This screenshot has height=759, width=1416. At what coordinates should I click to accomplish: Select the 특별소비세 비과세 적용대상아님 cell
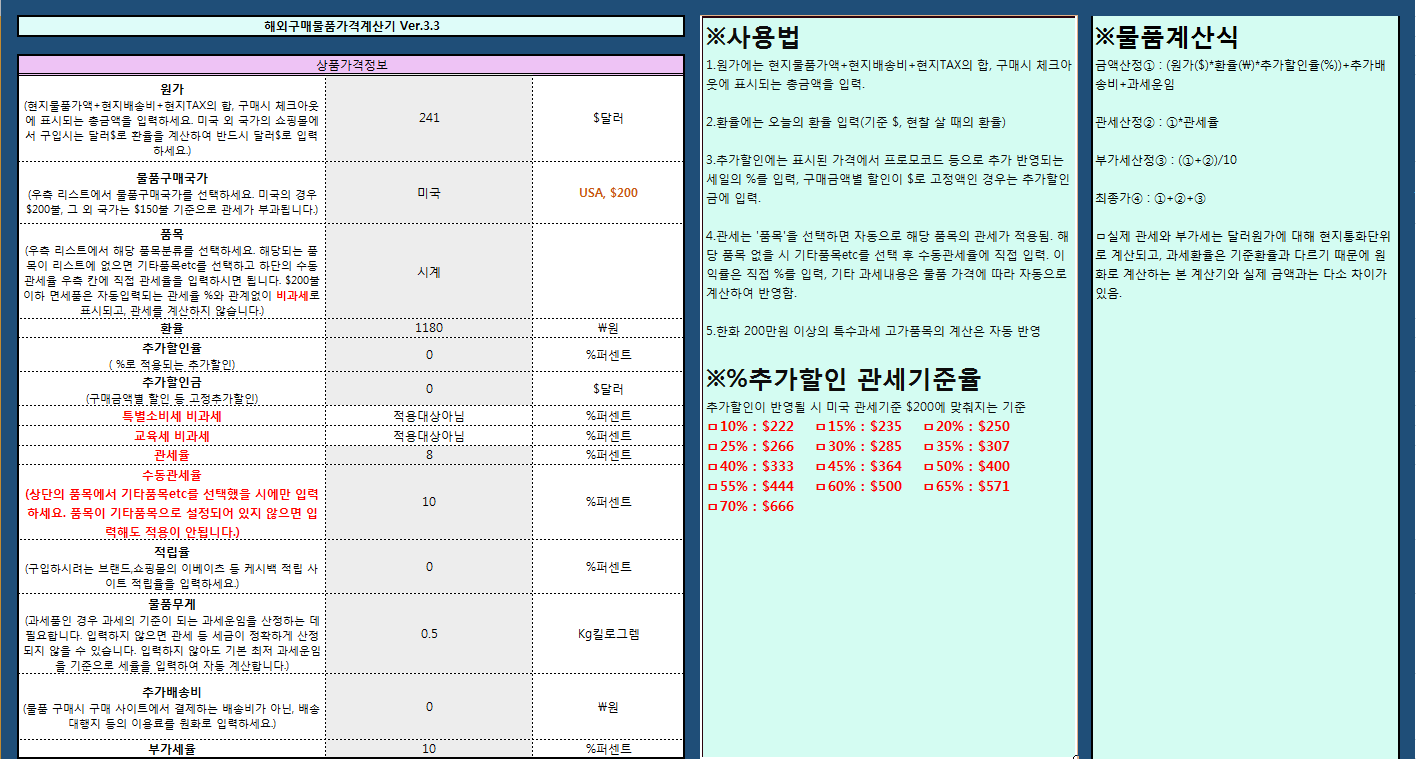[428, 416]
